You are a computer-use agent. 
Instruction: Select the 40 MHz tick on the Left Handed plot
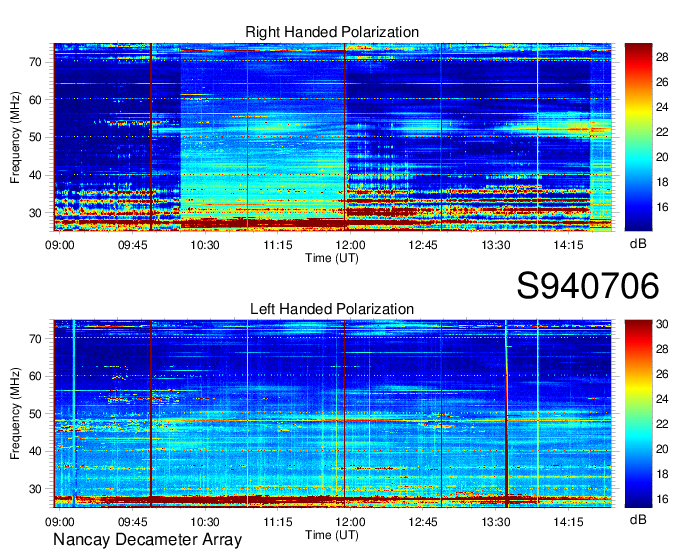36,451
